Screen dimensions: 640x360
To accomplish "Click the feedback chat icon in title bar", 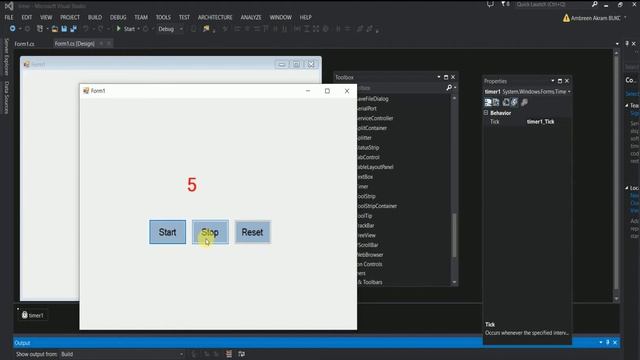I will pos(490,4).
